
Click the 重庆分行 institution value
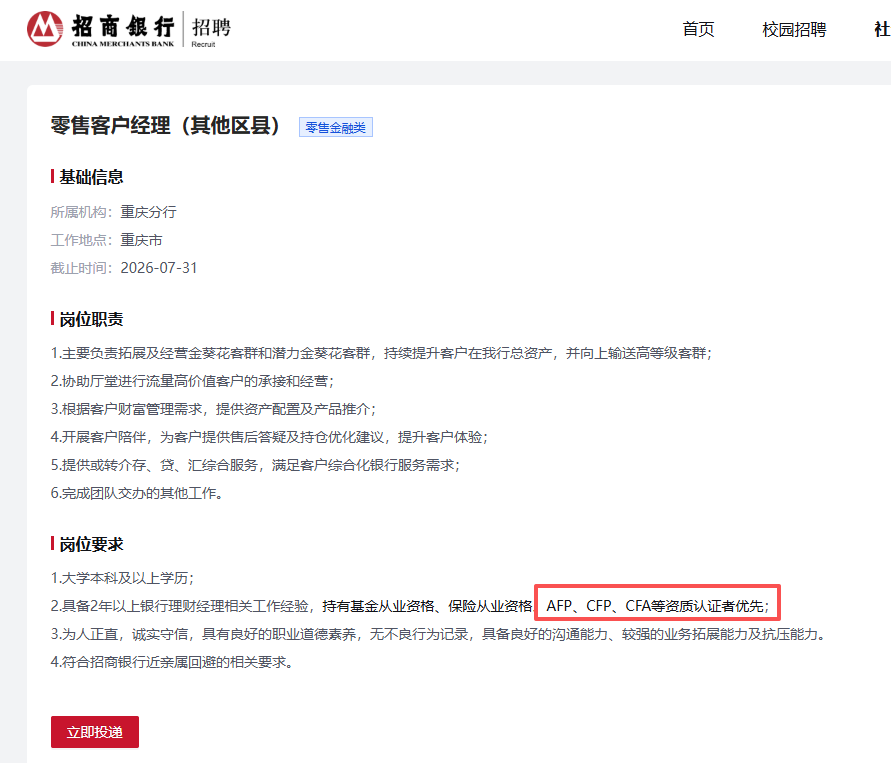[148, 212]
